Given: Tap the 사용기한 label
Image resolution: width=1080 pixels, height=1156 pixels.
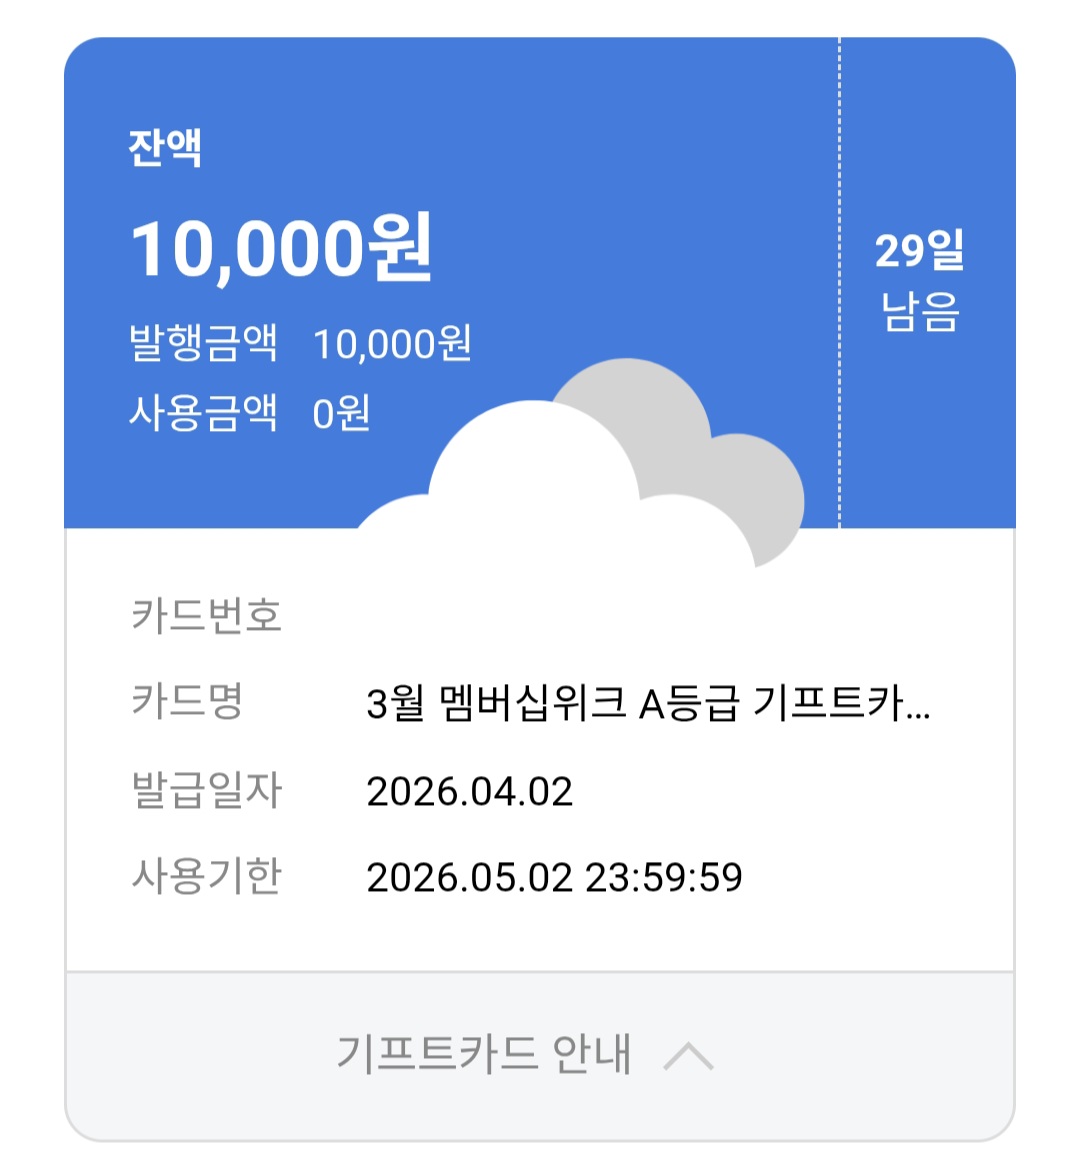Looking at the screenshot, I should 206,876.
